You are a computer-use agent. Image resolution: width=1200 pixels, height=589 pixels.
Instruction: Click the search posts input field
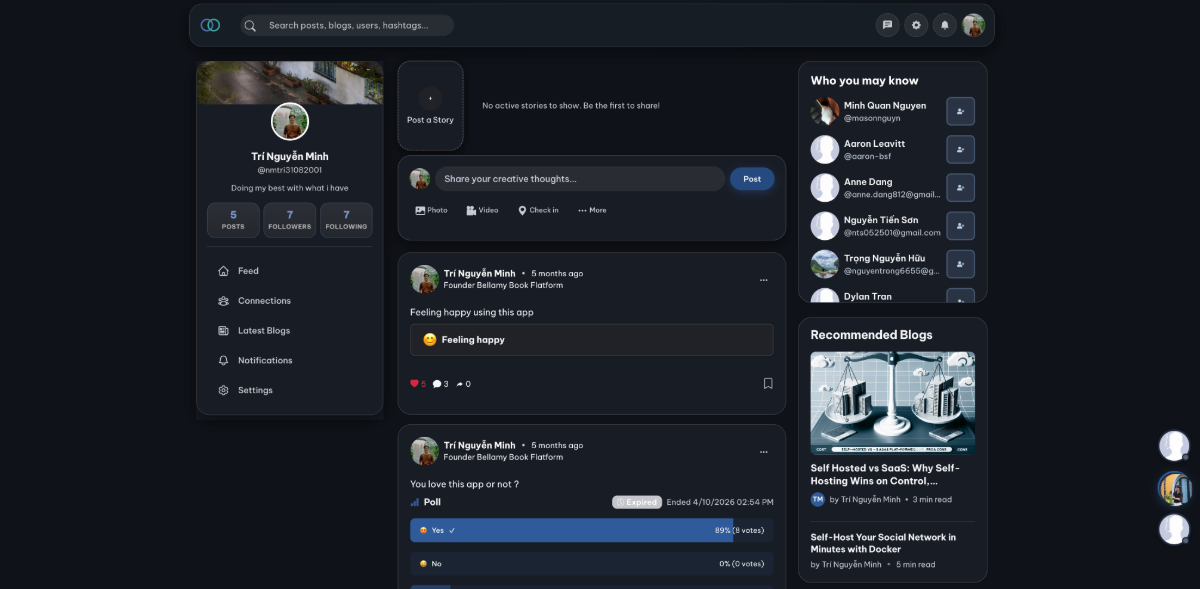click(x=347, y=25)
